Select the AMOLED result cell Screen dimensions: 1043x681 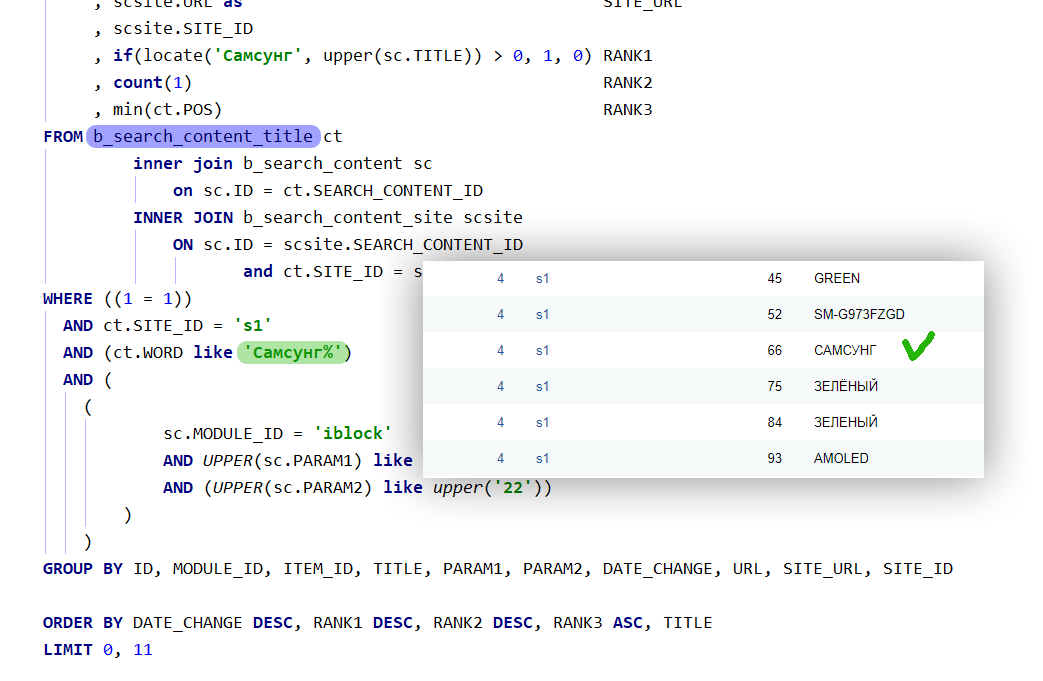tap(841, 459)
